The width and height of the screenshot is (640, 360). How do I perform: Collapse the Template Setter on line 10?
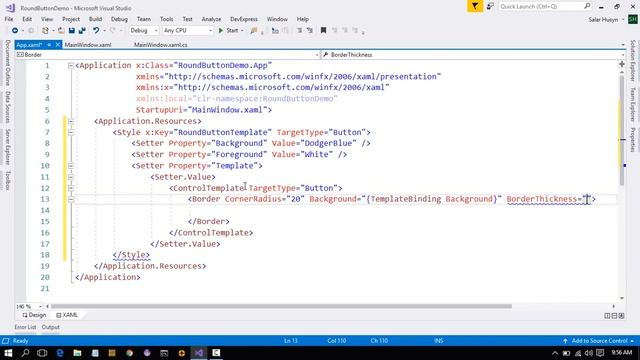coord(71,166)
